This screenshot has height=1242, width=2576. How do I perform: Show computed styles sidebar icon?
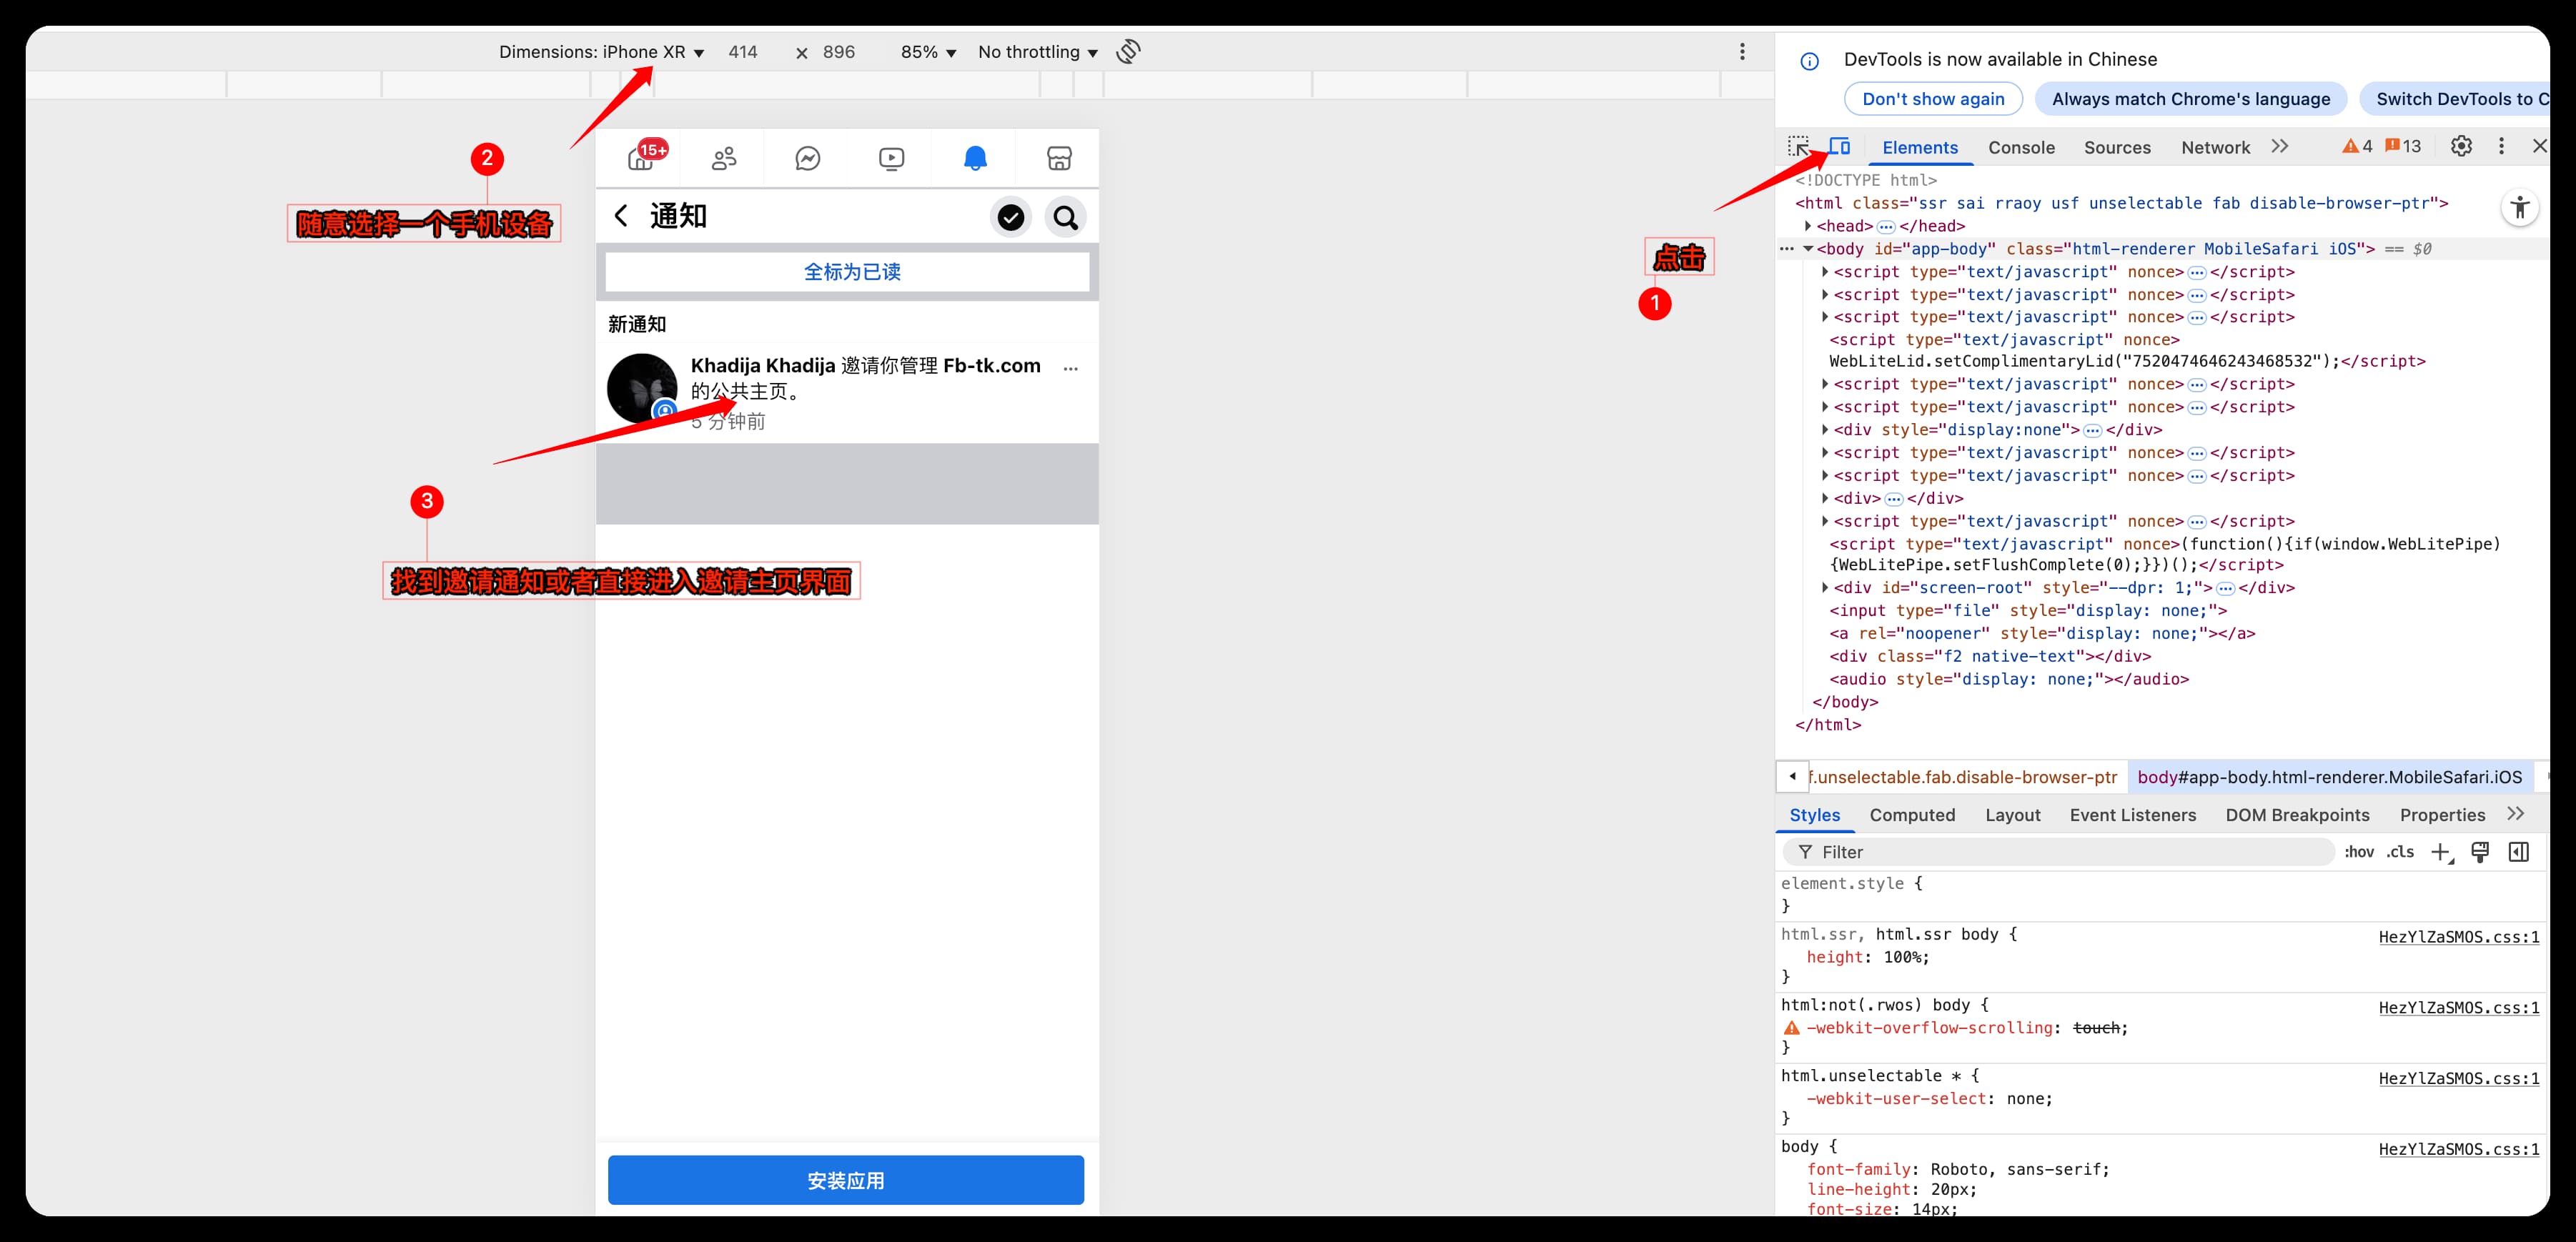click(x=2519, y=852)
